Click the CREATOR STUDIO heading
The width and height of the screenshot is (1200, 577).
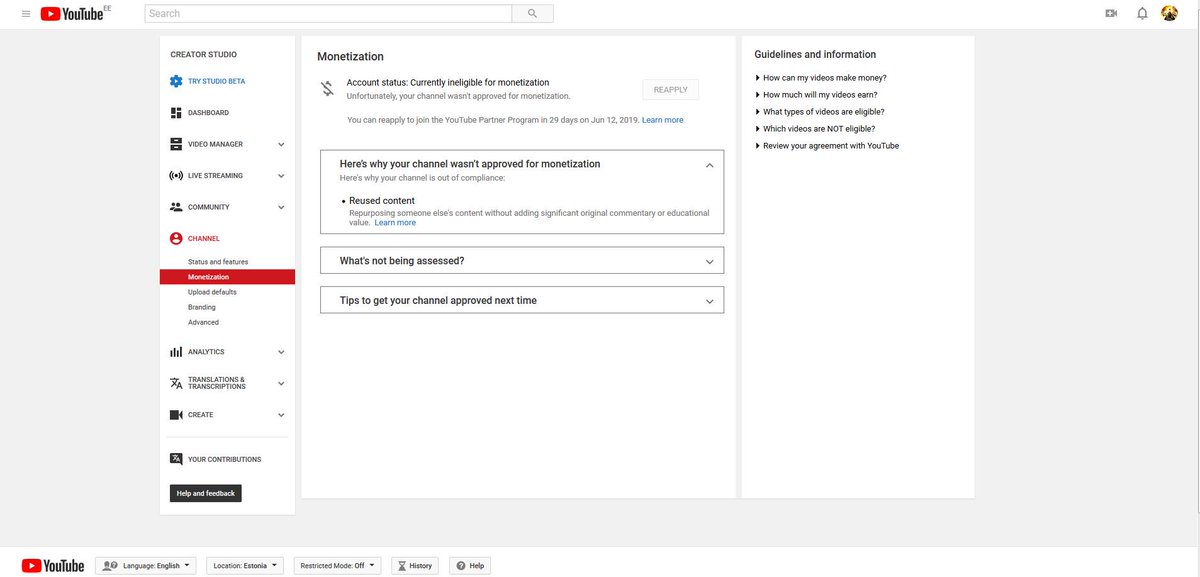pyautogui.click(x=204, y=55)
